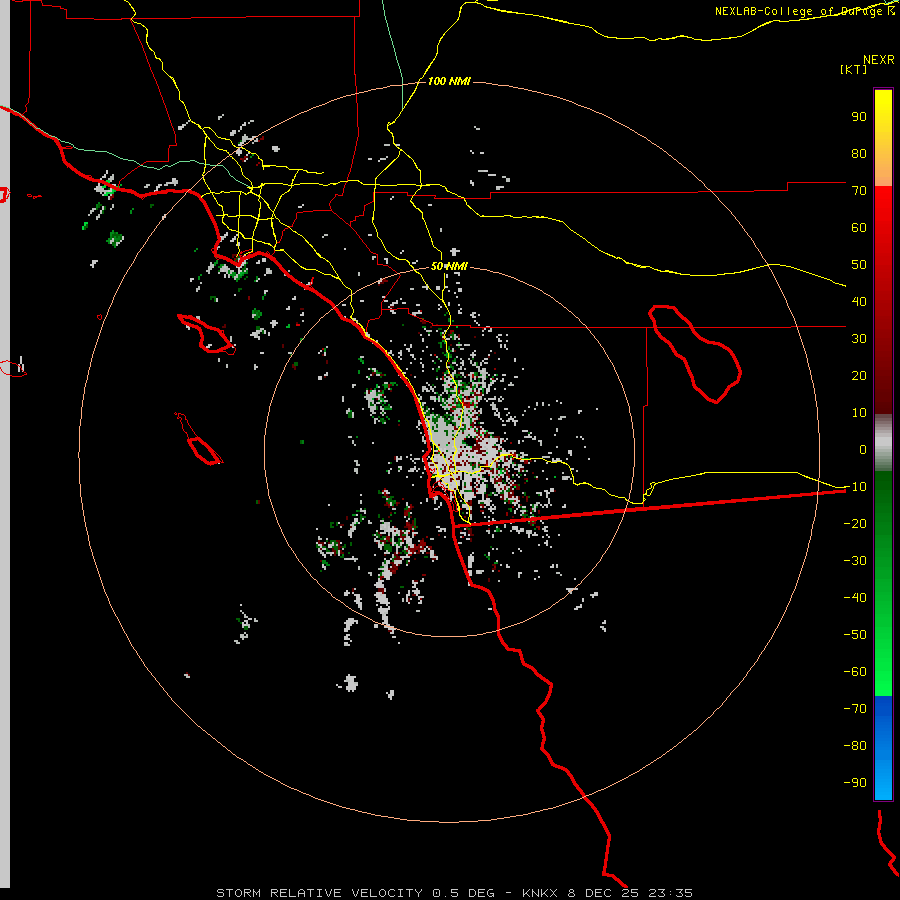Click the positive 90 scale value
Screen dimensions: 900x900
click(859, 117)
